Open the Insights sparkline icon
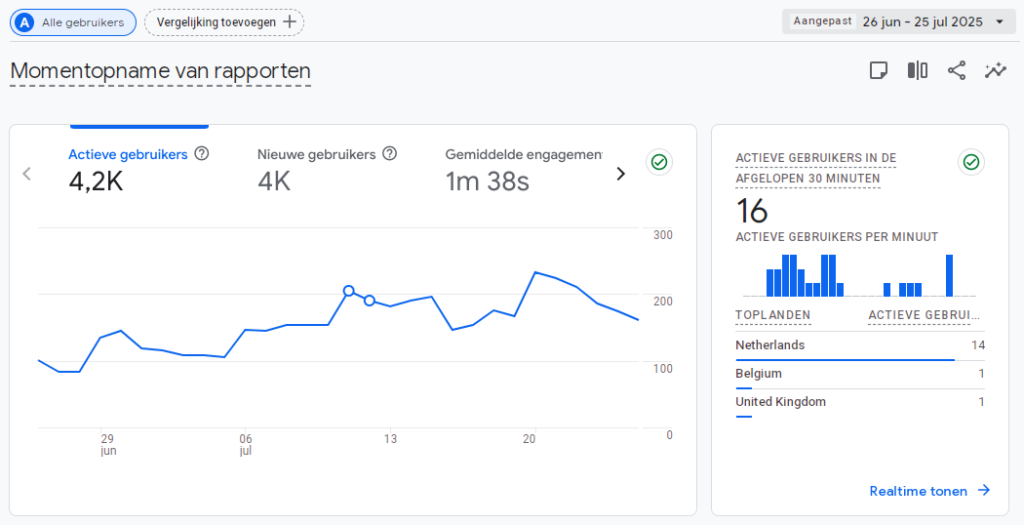 996,70
